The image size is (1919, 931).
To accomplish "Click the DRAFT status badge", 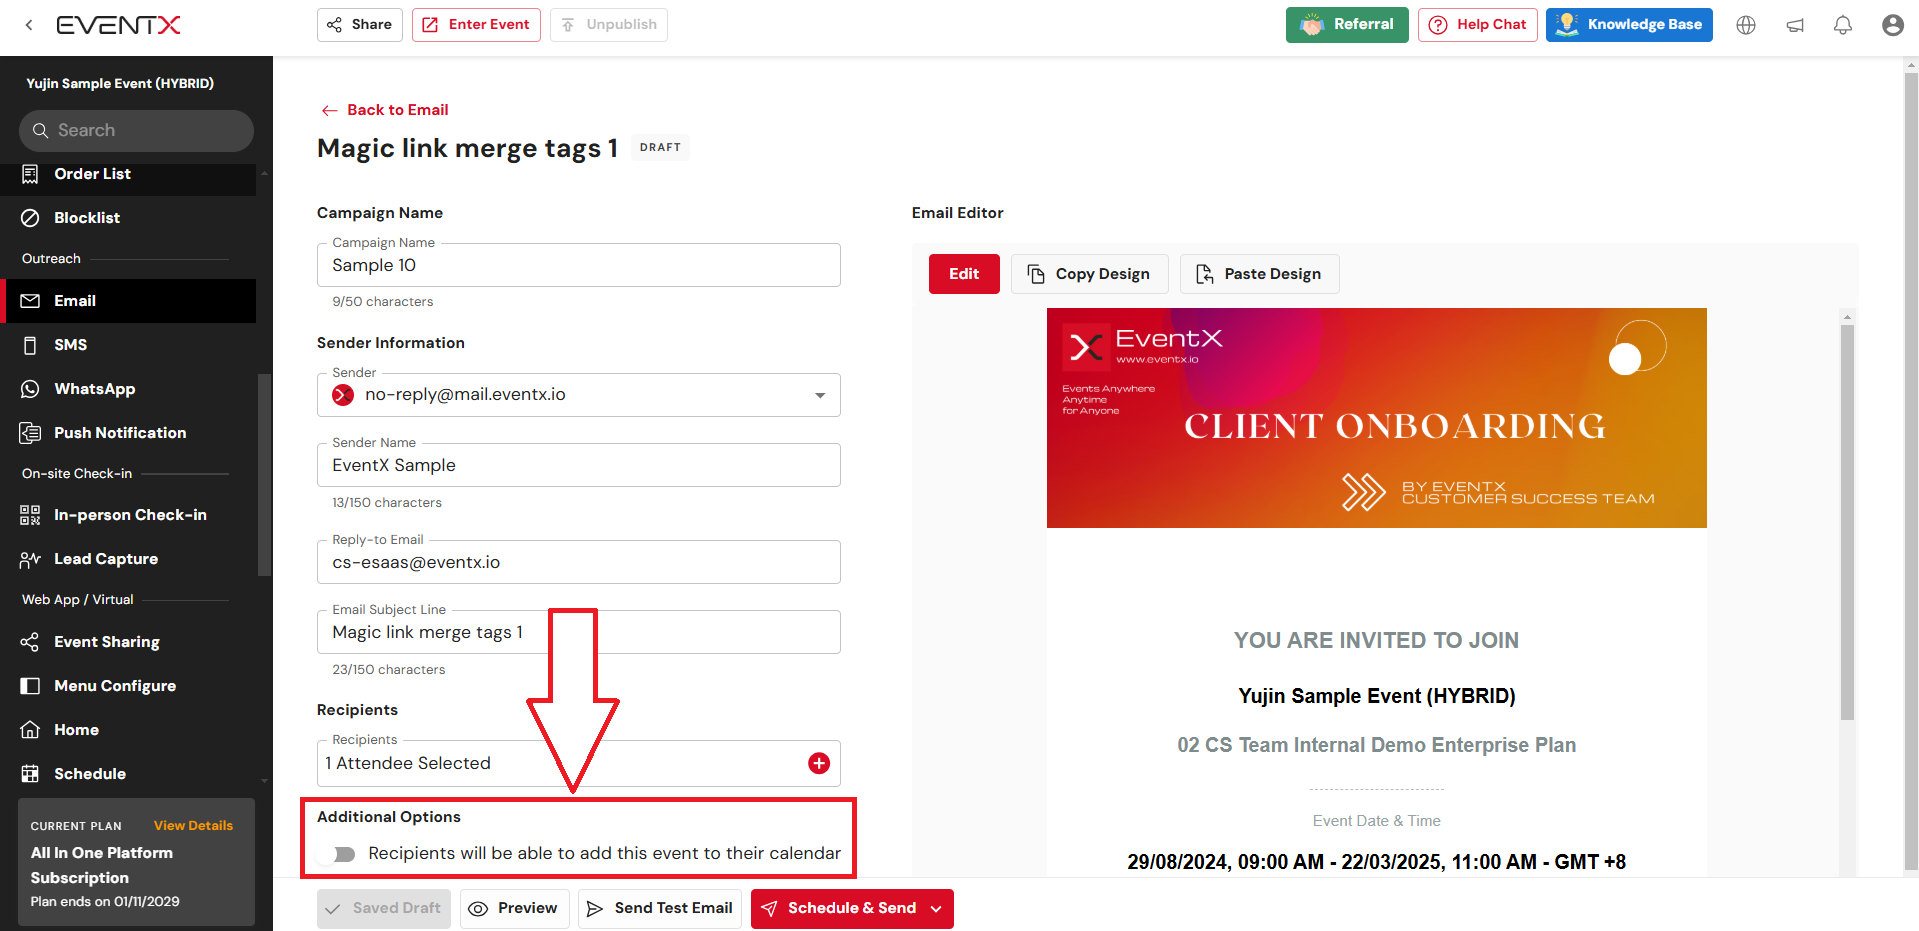I will pyautogui.click(x=660, y=147).
